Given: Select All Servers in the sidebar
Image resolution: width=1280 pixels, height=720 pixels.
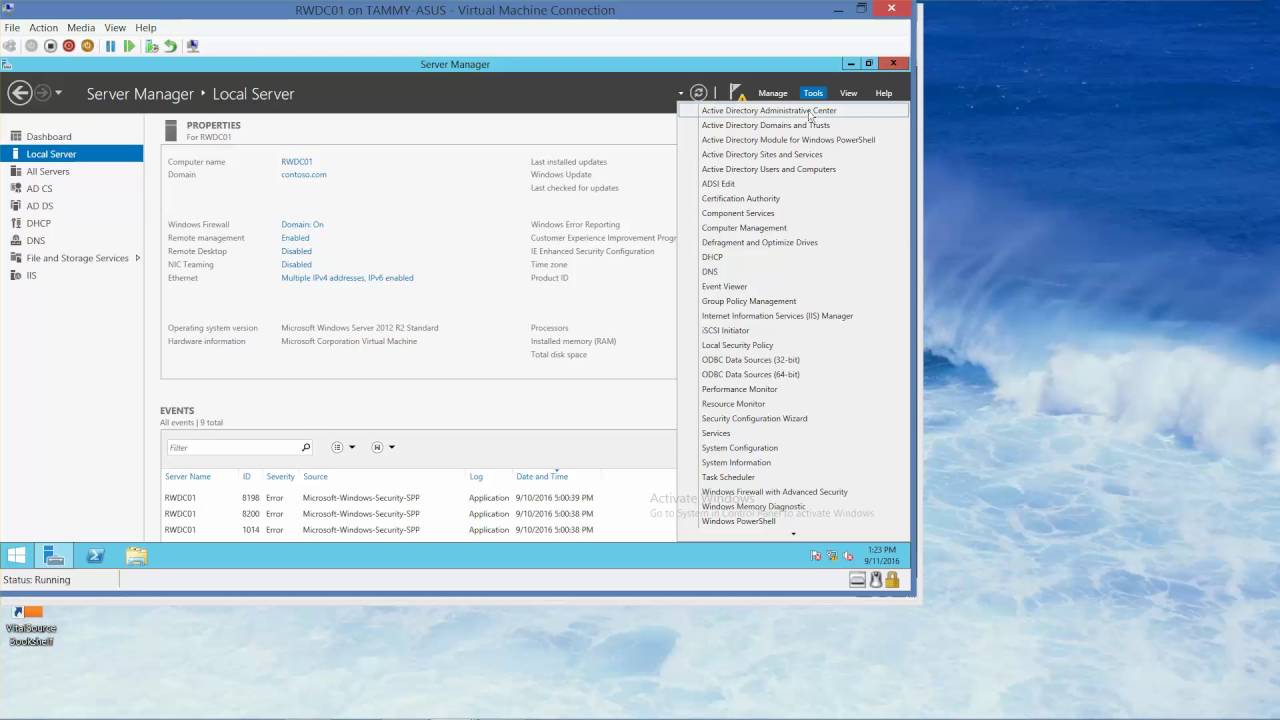Looking at the screenshot, I should coord(72,172).
